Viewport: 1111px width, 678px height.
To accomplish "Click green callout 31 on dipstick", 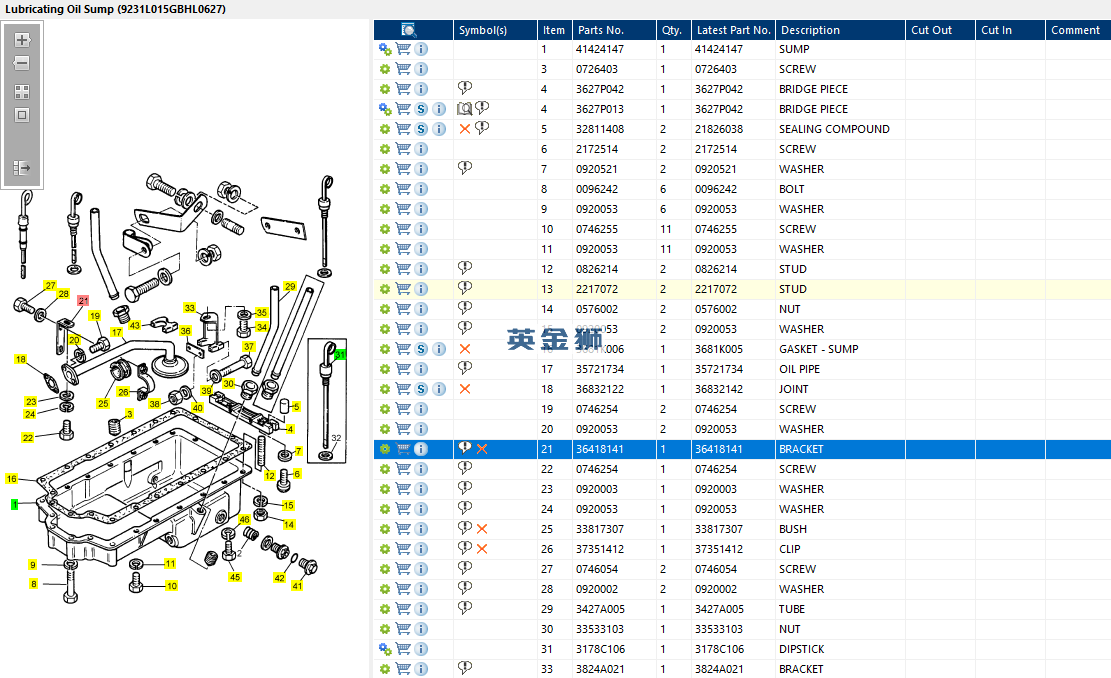I will click(340, 355).
